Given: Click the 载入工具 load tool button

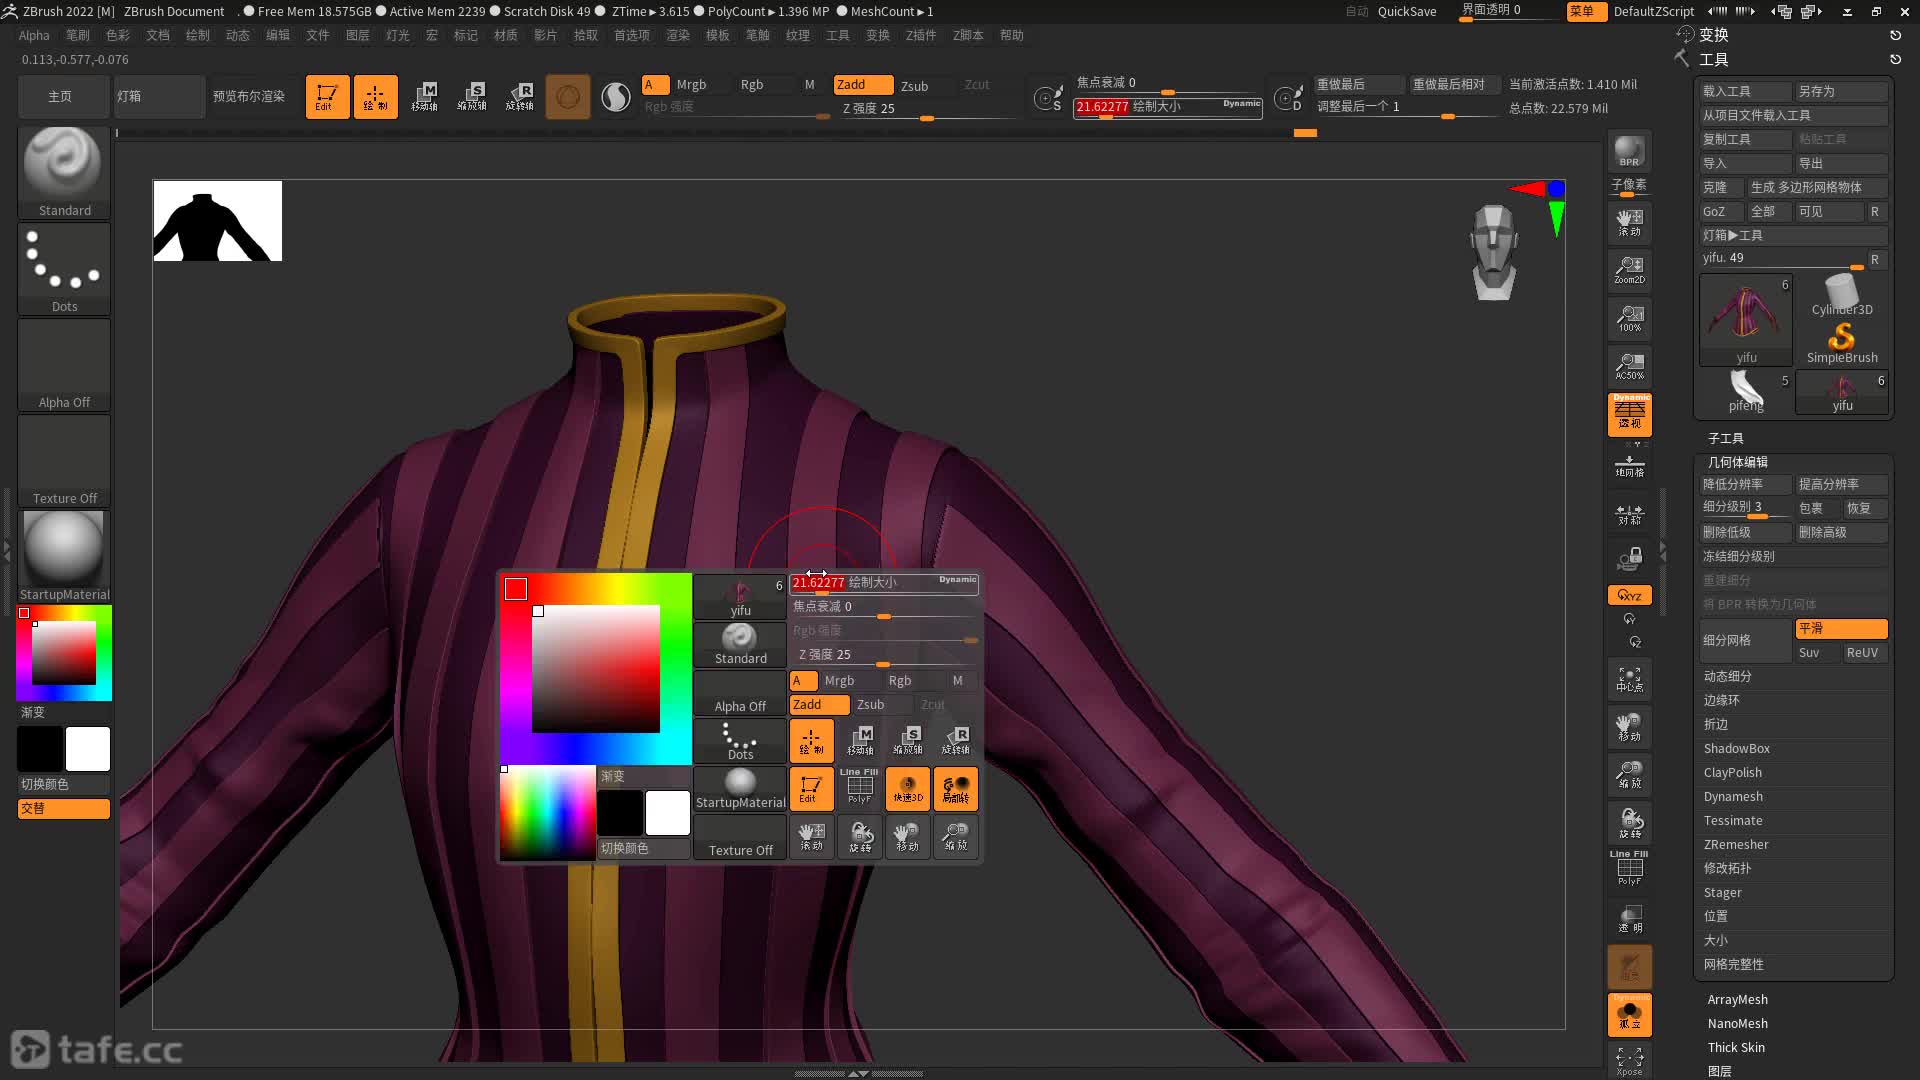Looking at the screenshot, I should pyautogui.click(x=1745, y=91).
